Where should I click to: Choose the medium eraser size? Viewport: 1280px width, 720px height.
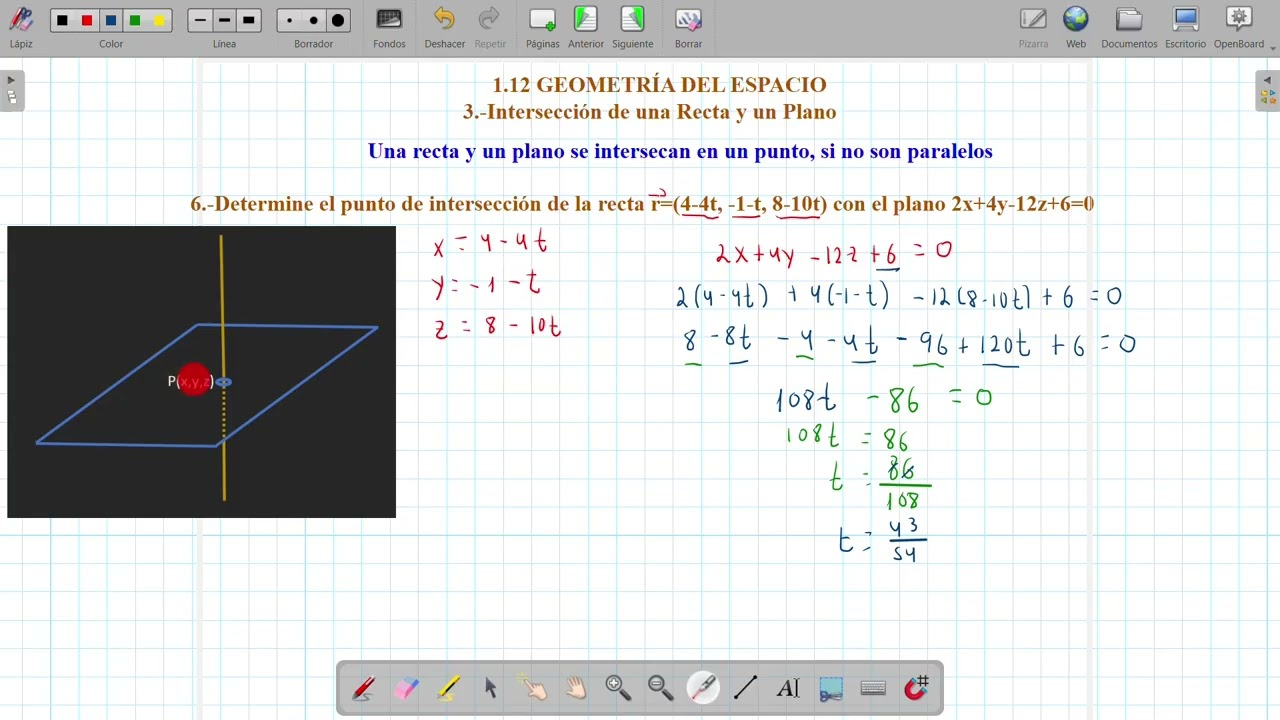[x=313, y=20]
